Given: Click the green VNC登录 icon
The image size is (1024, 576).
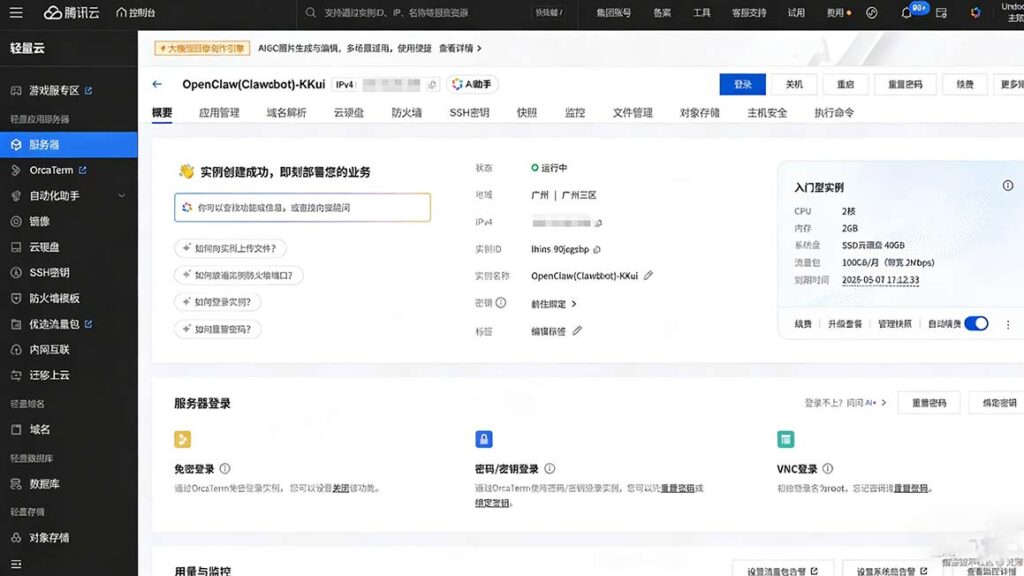Looking at the screenshot, I should pos(786,439).
